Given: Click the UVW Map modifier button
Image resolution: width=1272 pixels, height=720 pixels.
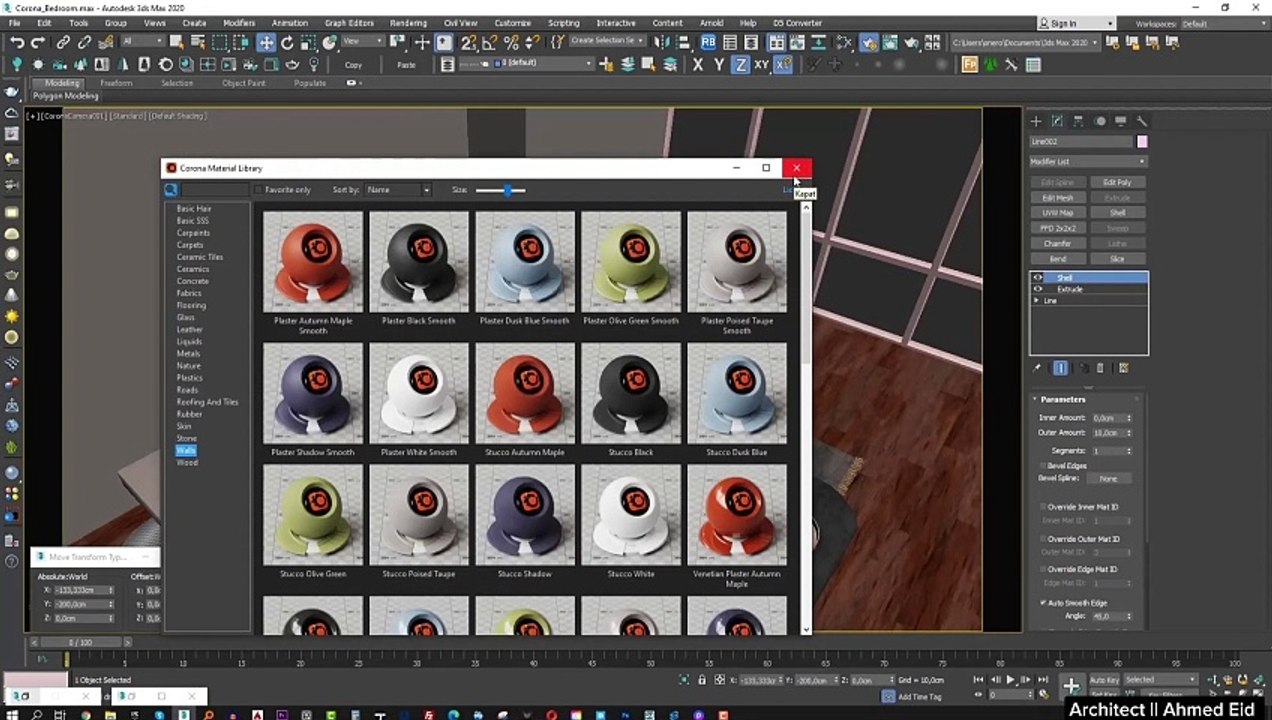Looking at the screenshot, I should coord(1057,213).
